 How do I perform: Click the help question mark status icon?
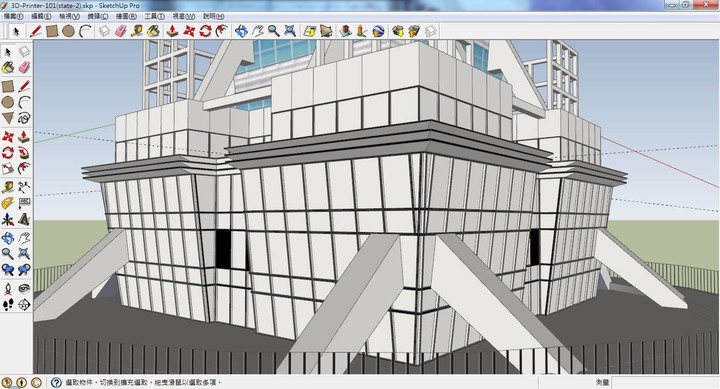coord(56,382)
